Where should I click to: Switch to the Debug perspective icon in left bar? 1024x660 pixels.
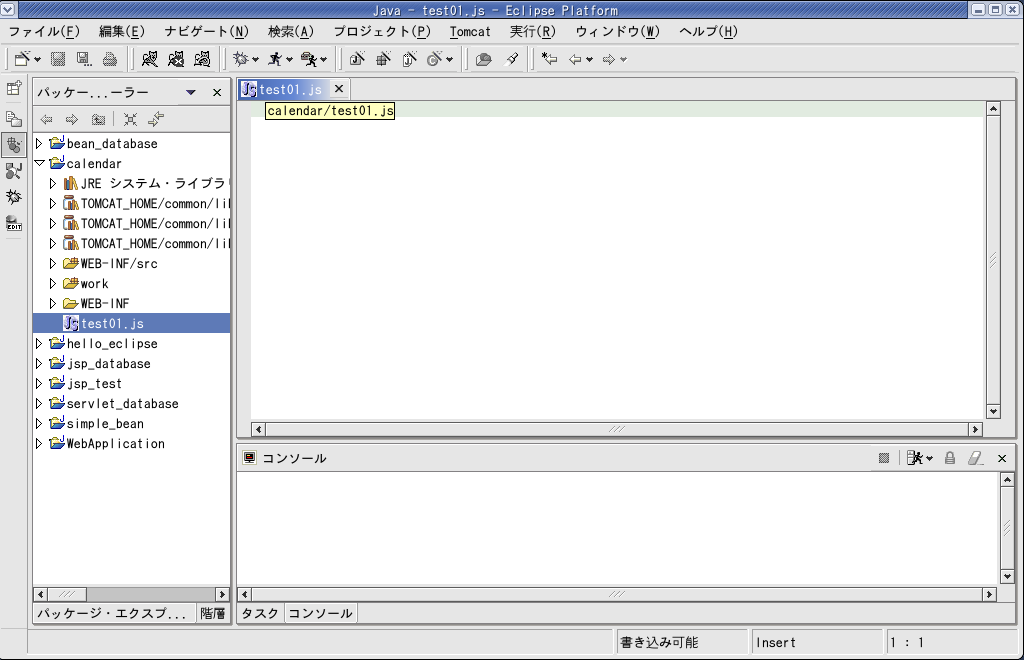point(14,197)
